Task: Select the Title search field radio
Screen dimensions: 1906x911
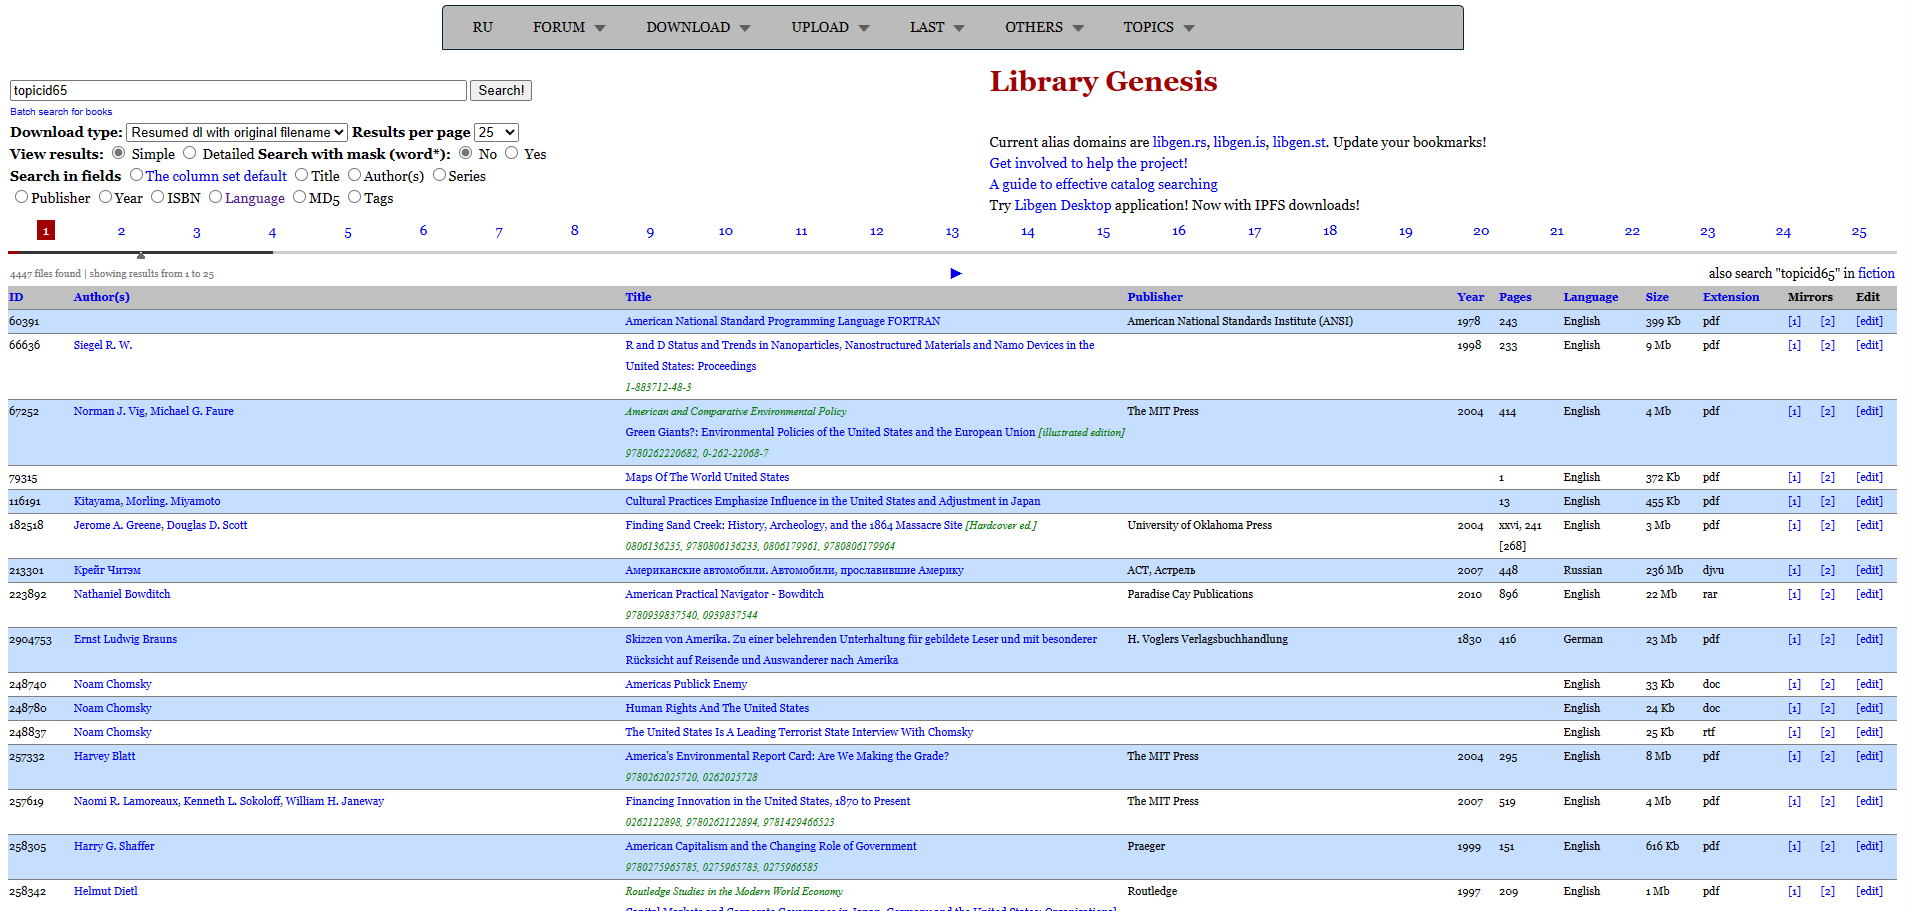Action: [302, 175]
